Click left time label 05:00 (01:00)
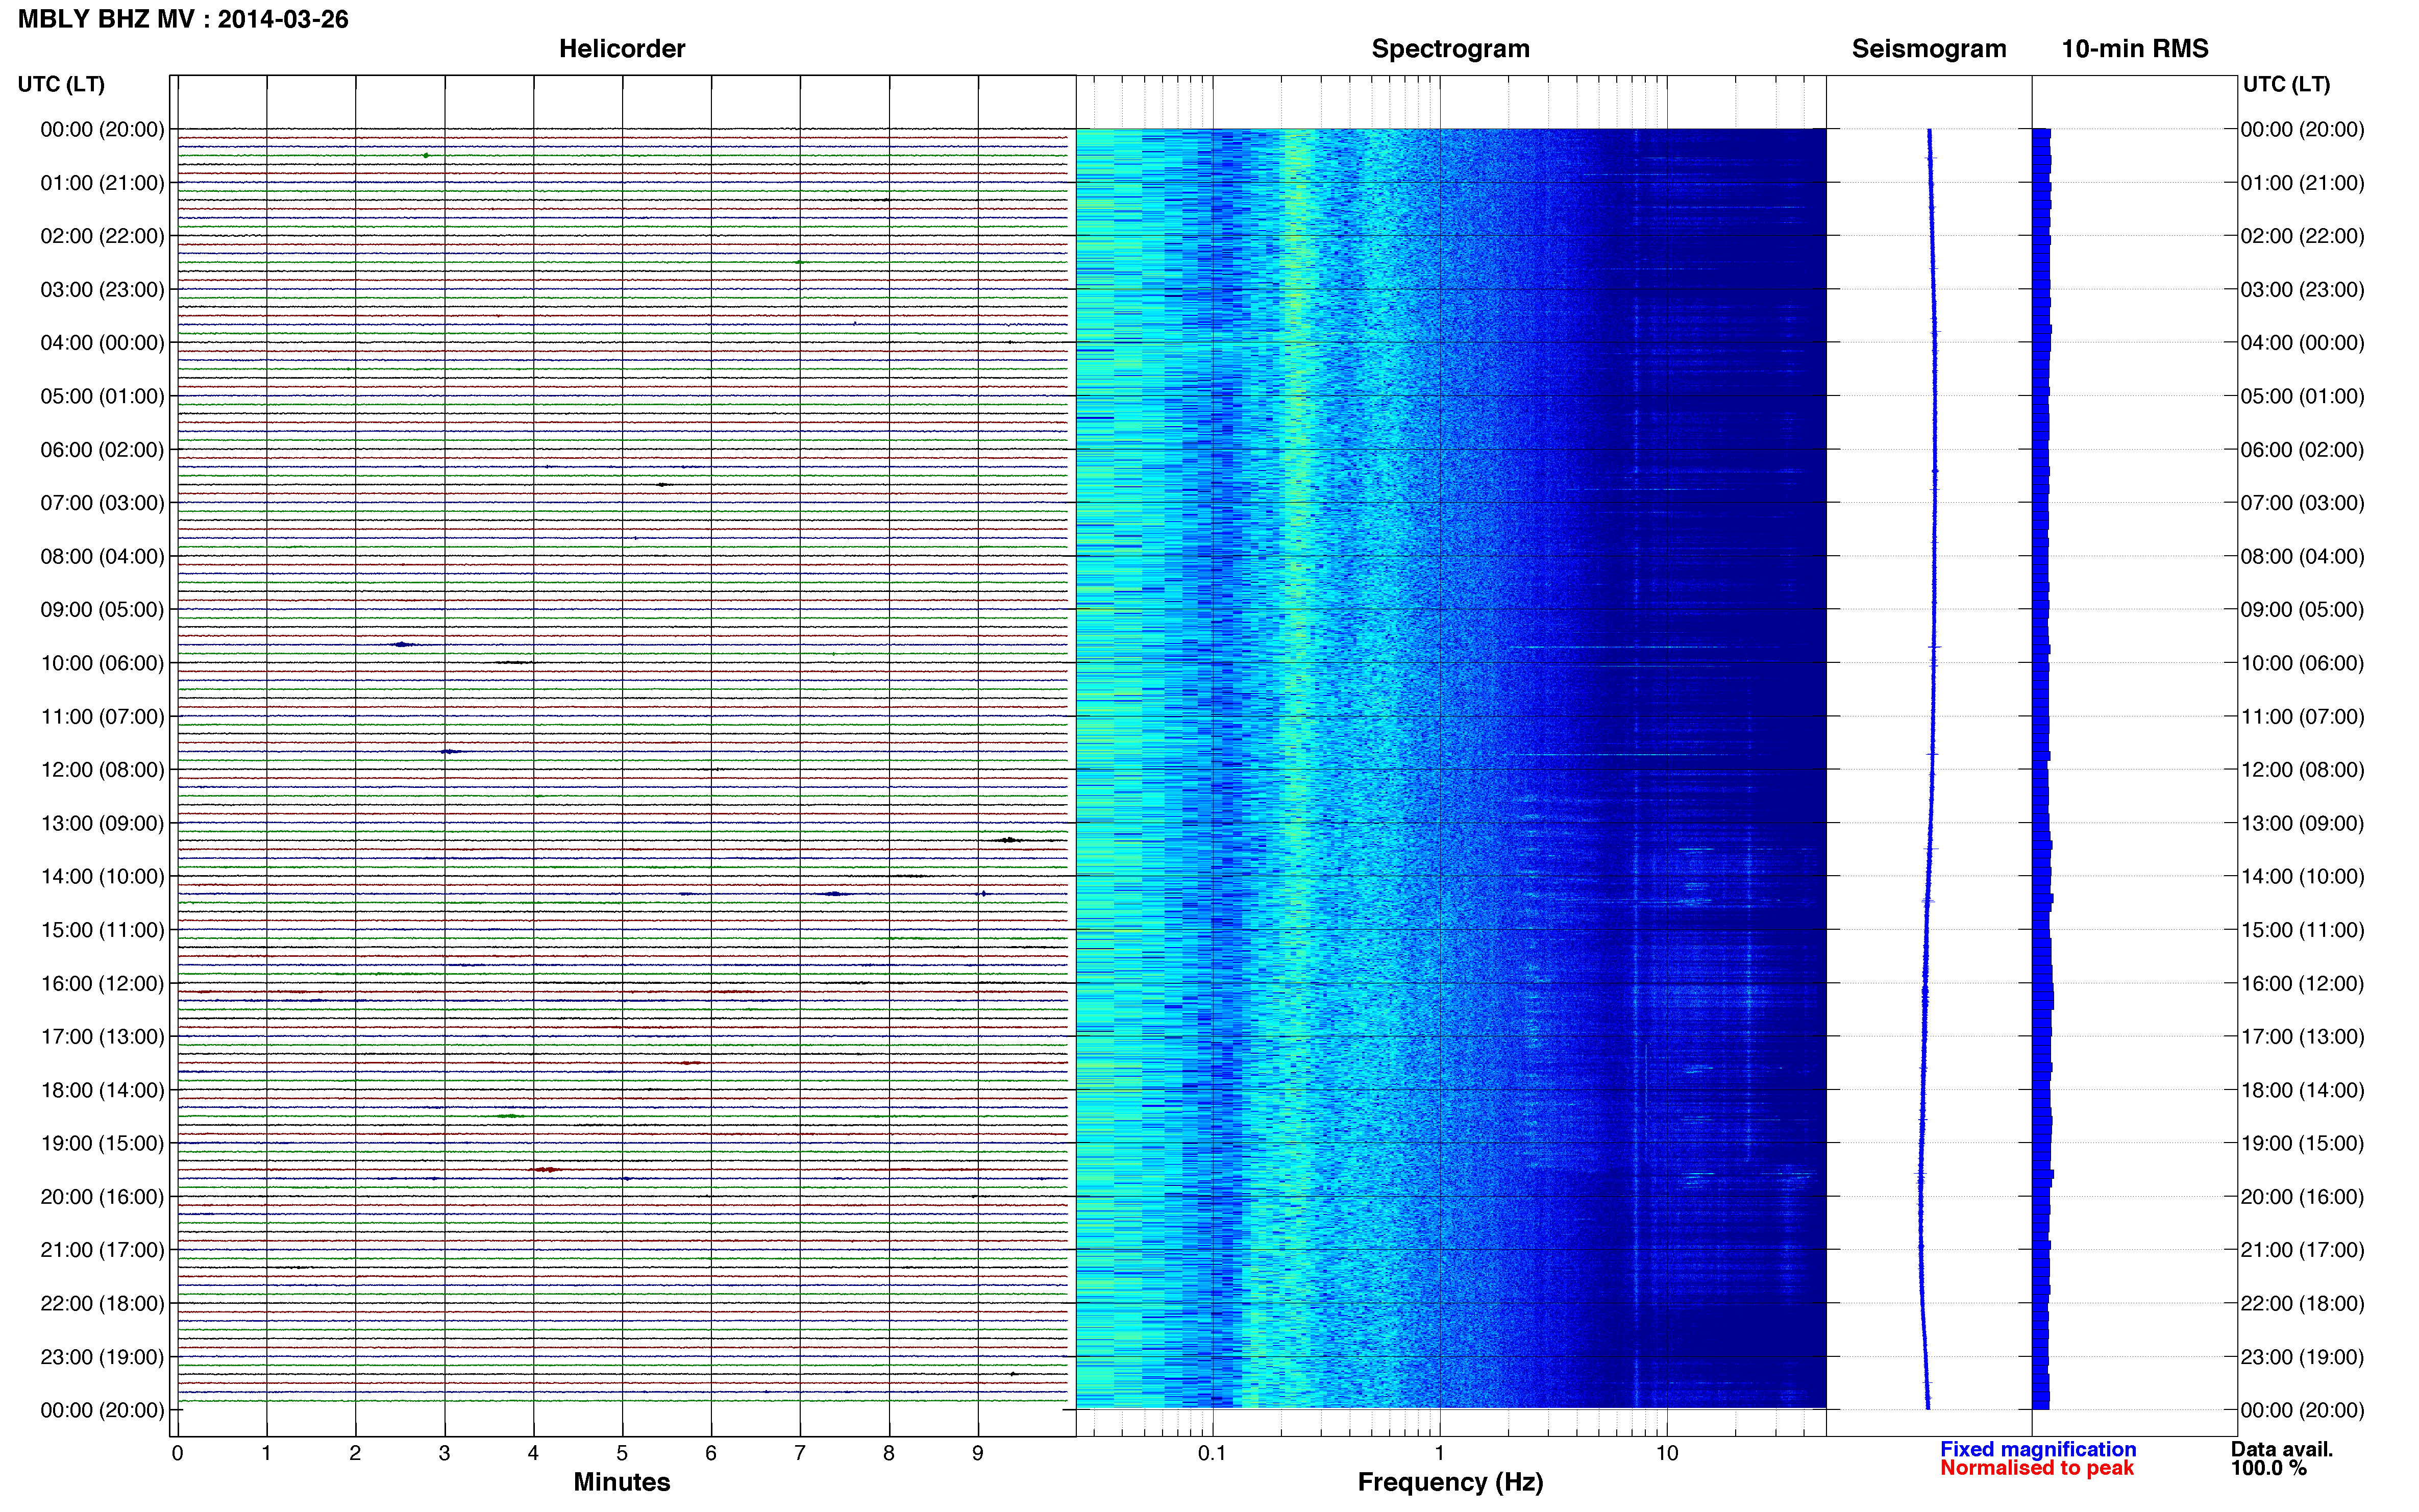 [x=102, y=396]
